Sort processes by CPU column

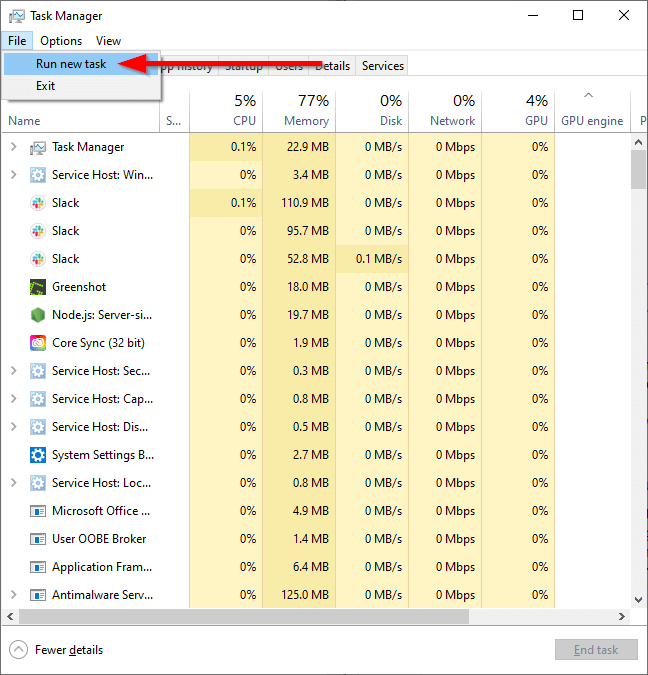pos(226,111)
